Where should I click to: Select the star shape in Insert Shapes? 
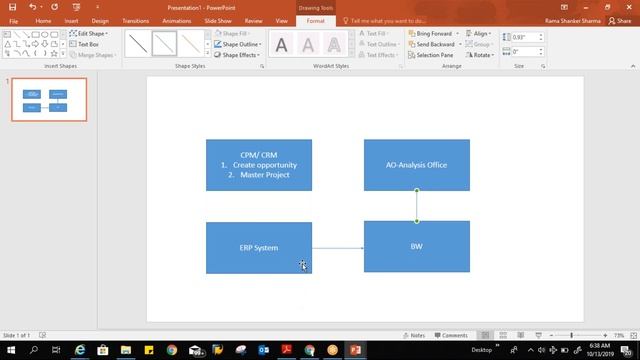pyautogui.click(x=54, y=53)
